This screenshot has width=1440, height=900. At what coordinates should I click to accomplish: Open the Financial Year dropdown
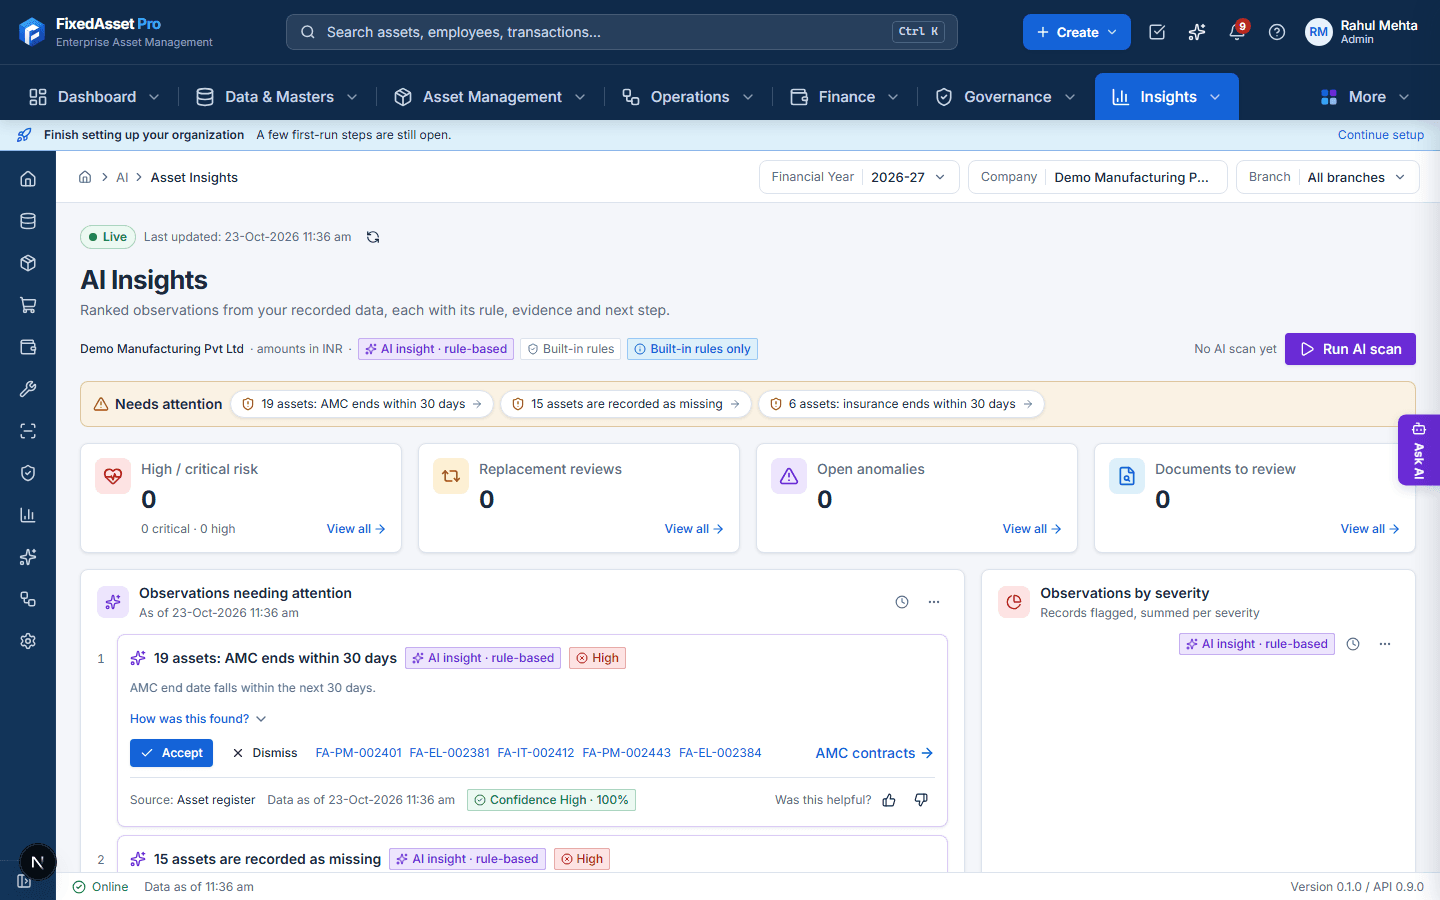(x=859, y=177)
